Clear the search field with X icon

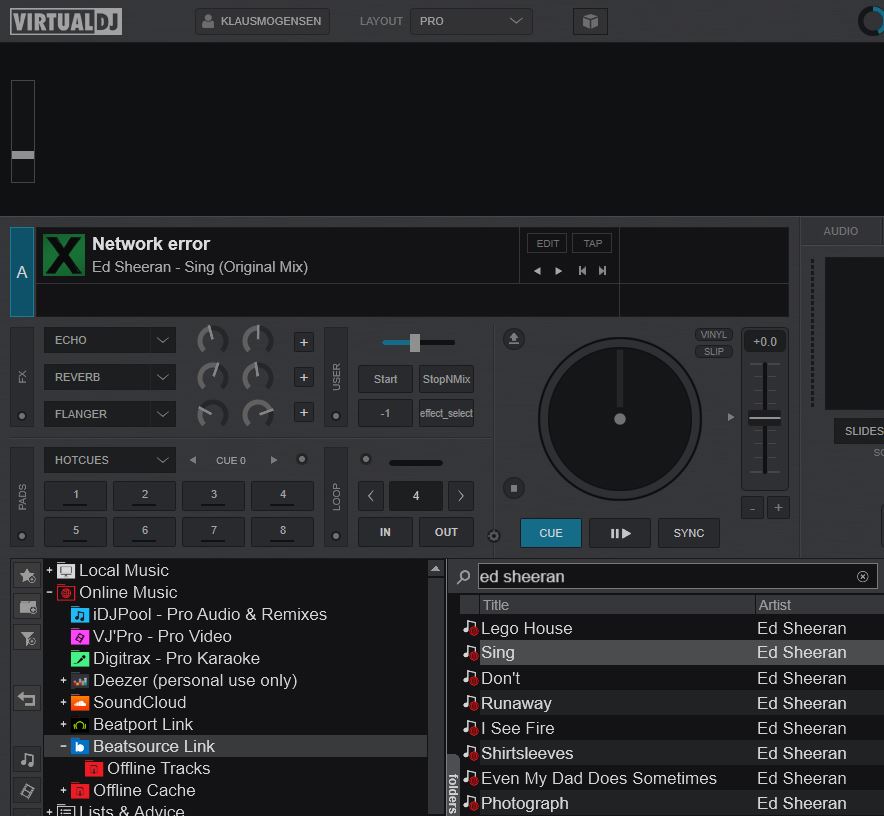tap(863, 576)
